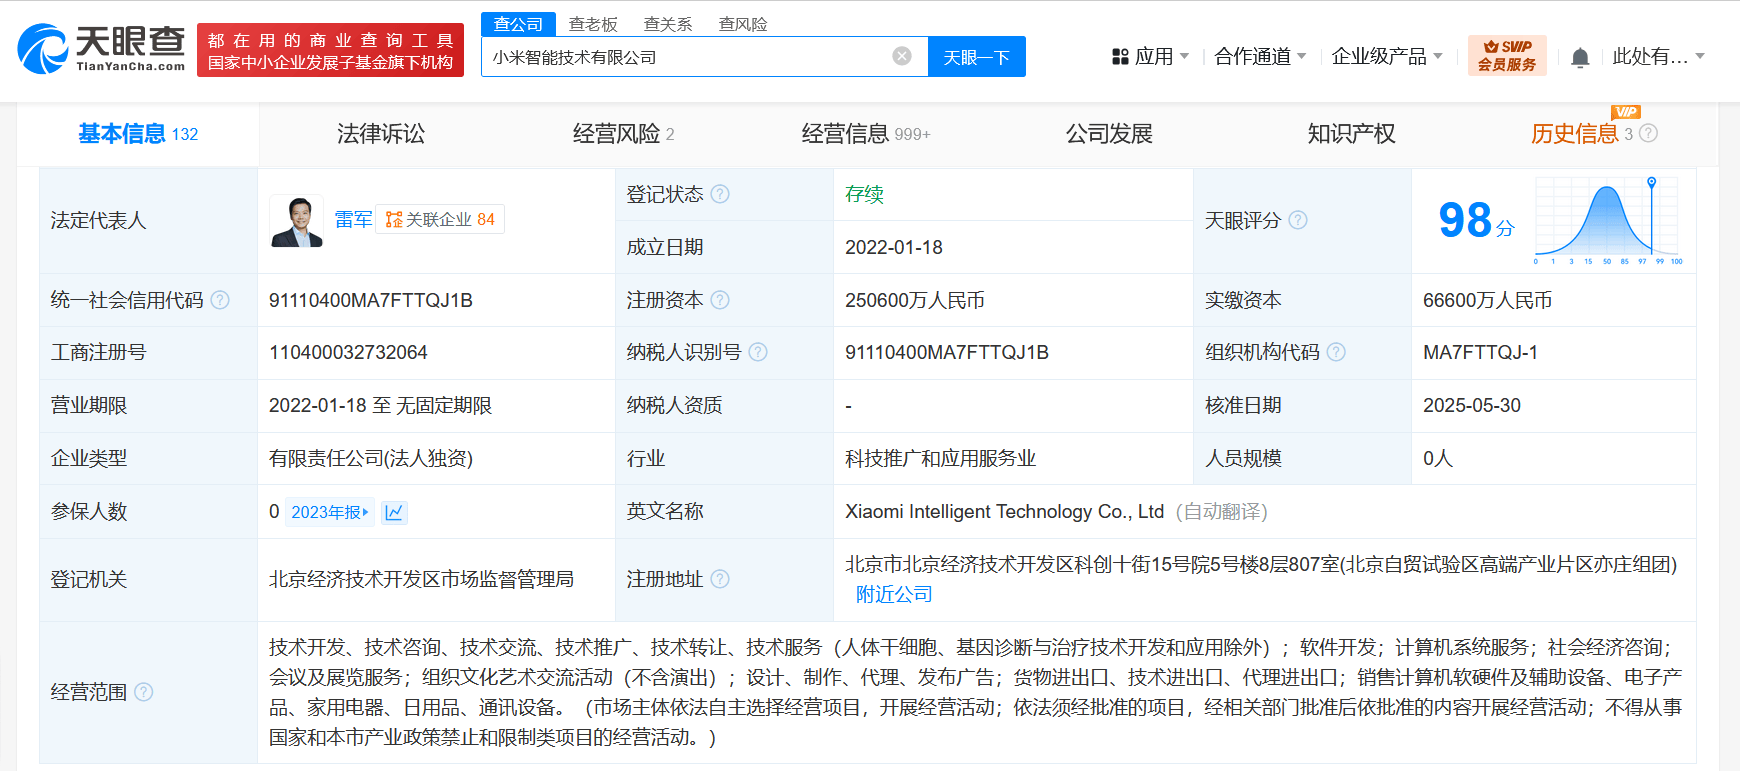Viewport: 1740px width, 771px height.
Task: Click the 66600万人民币 paid-in capital value
Action: (1488, 300)
